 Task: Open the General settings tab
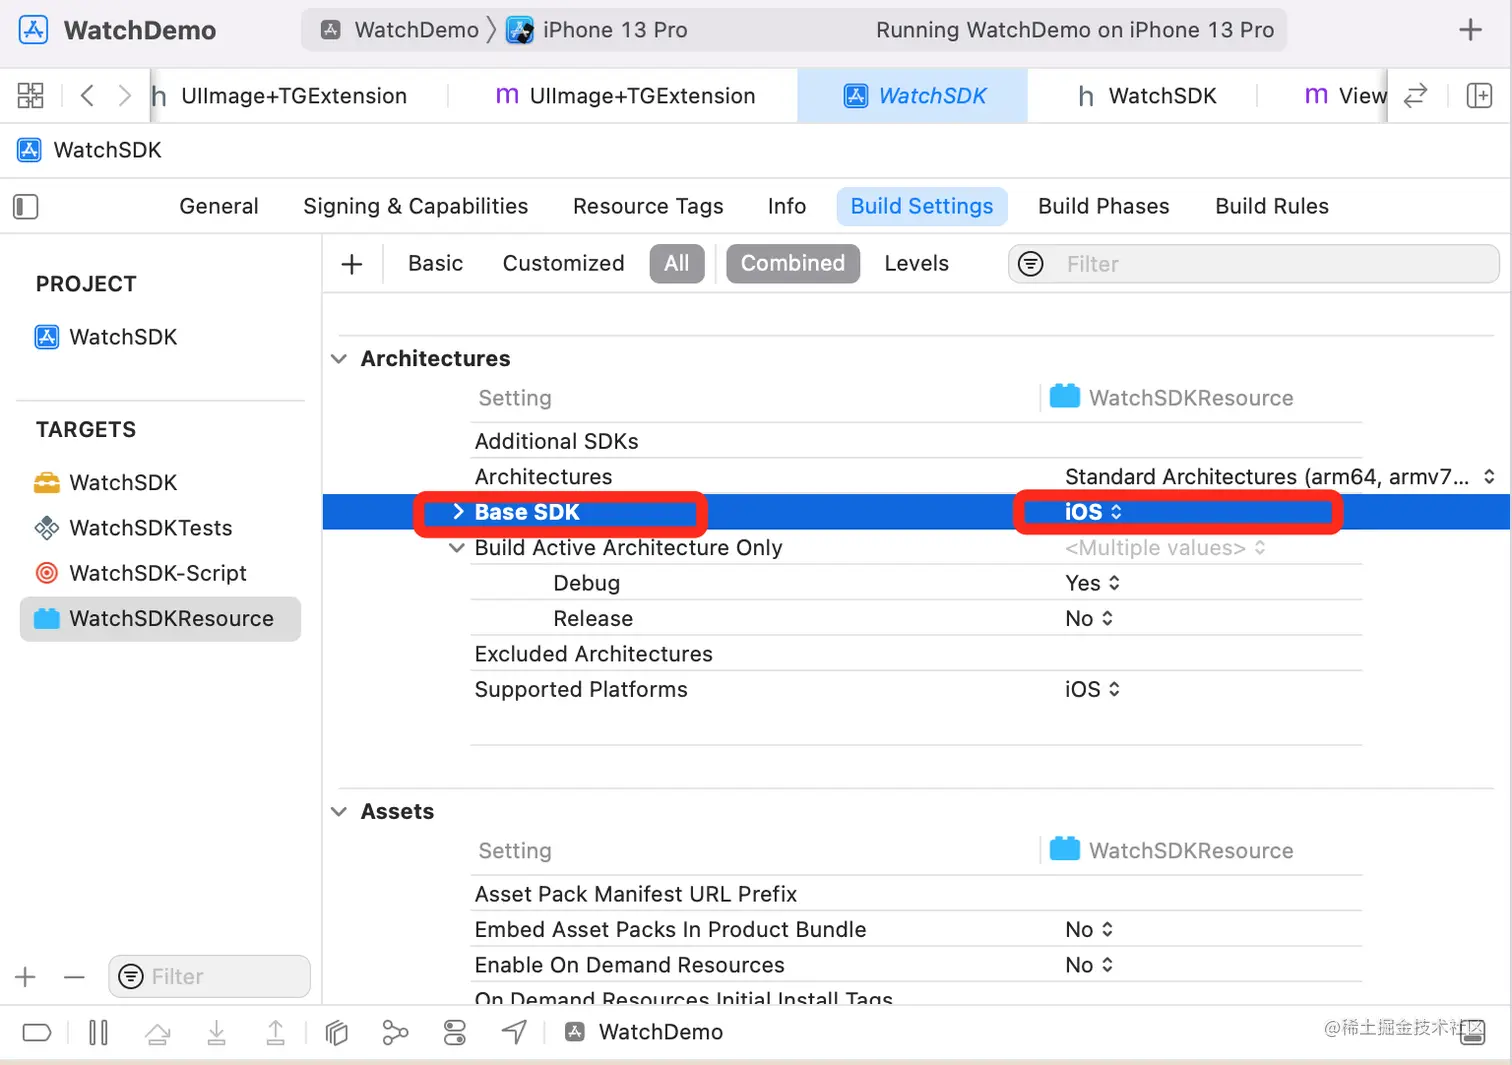219,207
